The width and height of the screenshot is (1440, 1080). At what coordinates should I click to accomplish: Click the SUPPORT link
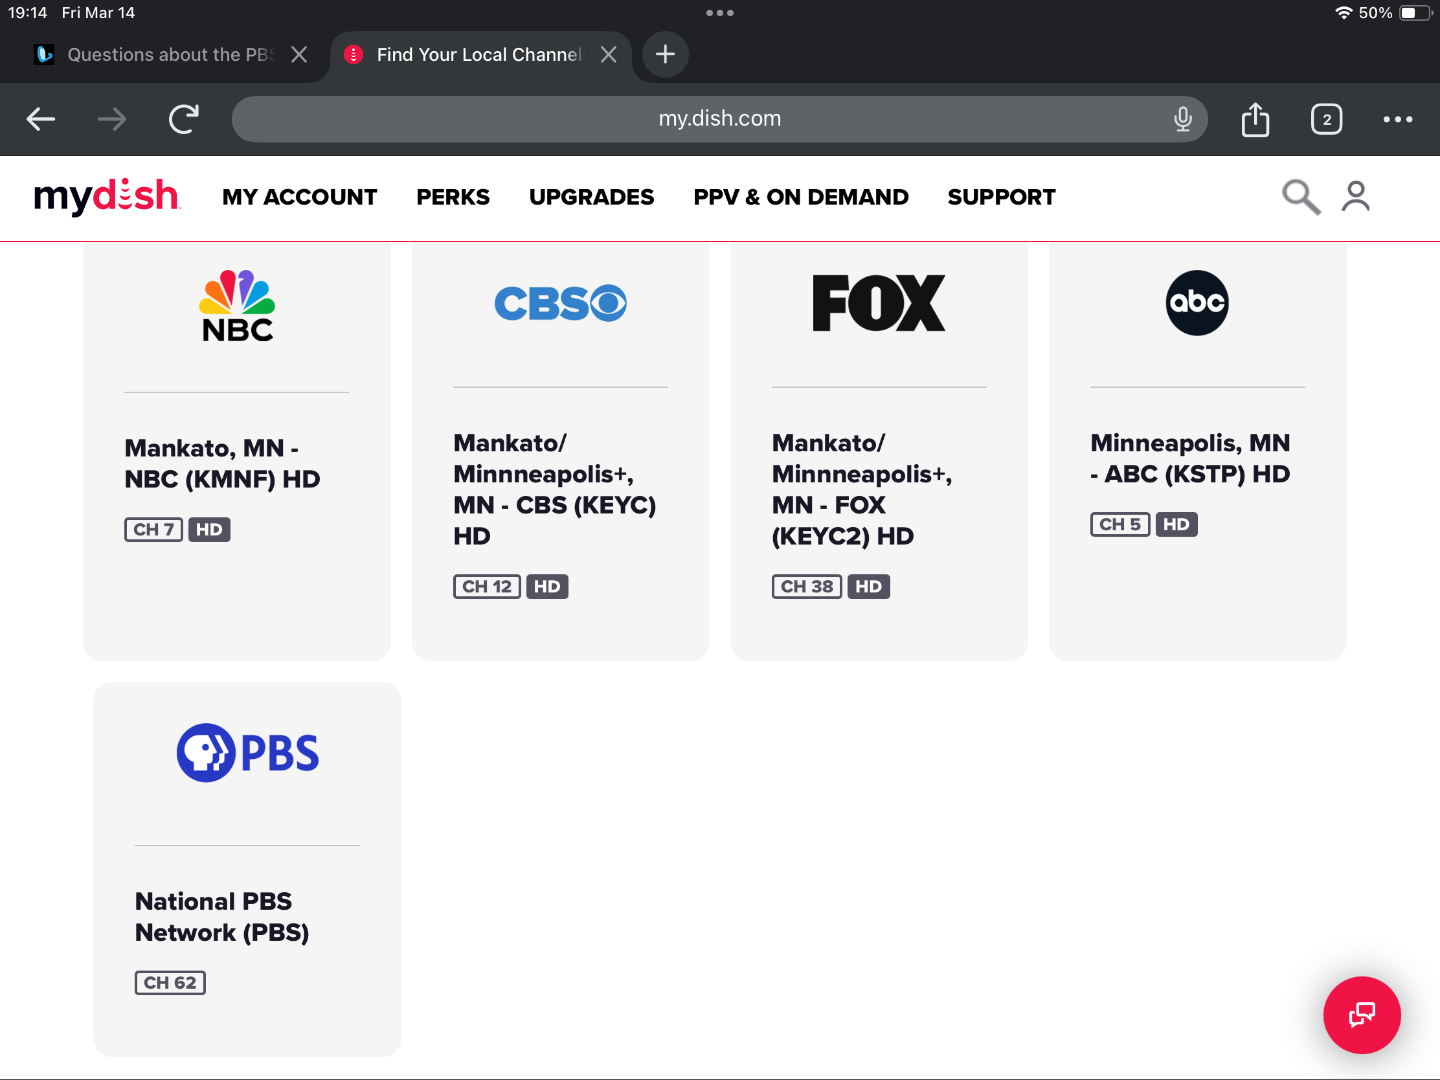pos(1001,197)
